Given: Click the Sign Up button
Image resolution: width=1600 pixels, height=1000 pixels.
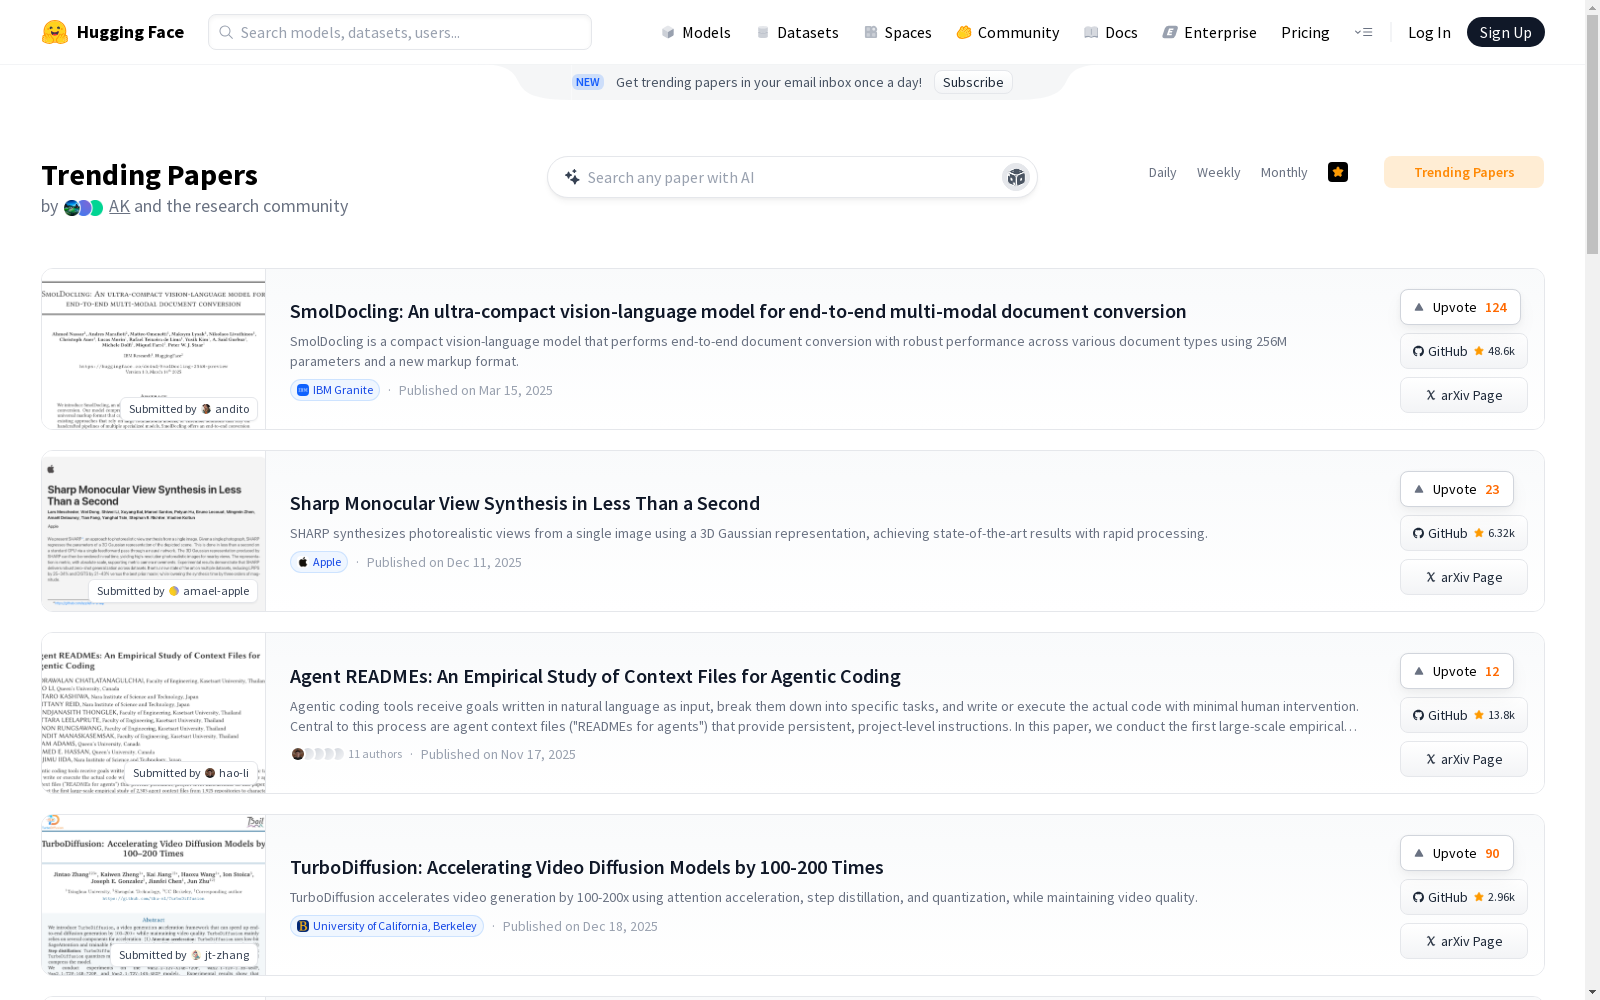Looking at the screenshot, I should point(1505,32).
